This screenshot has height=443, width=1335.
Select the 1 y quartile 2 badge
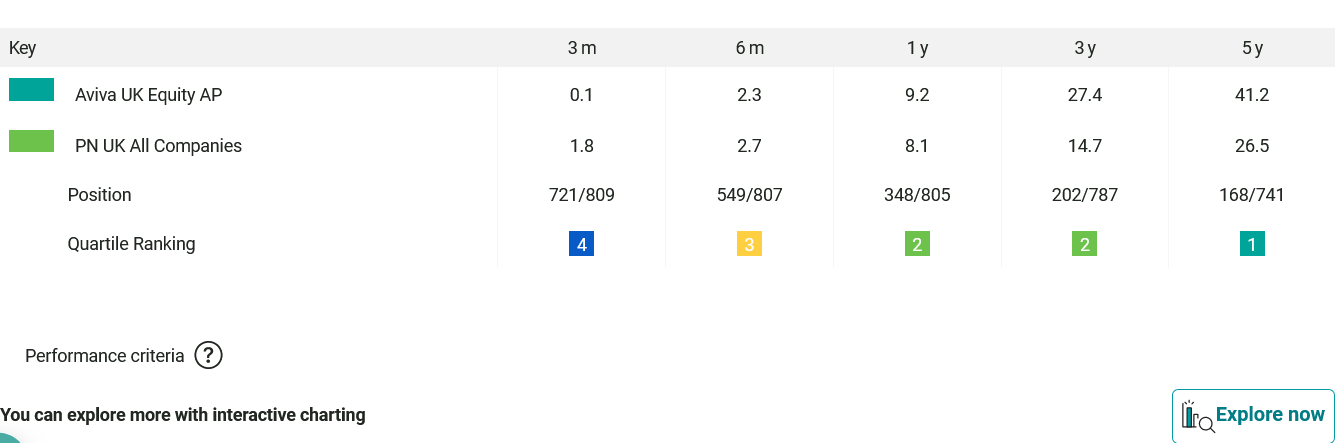click(917, 244)
